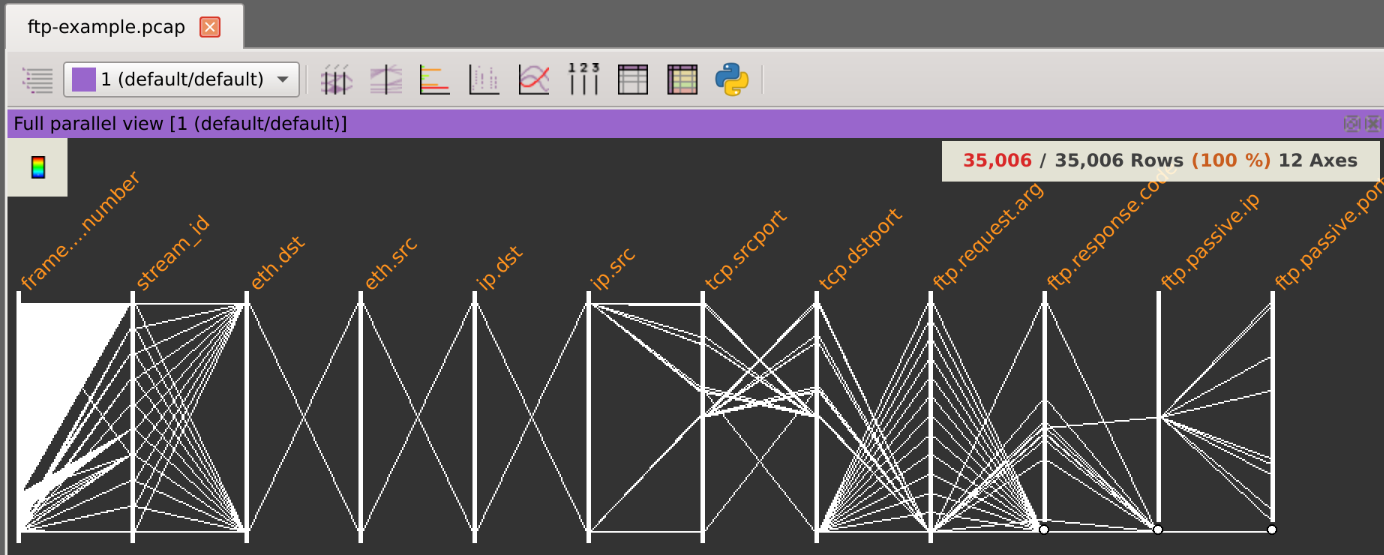Open the red curve series view icon
This screenshot has width=1384, height=555.
(x=534, y=79)
